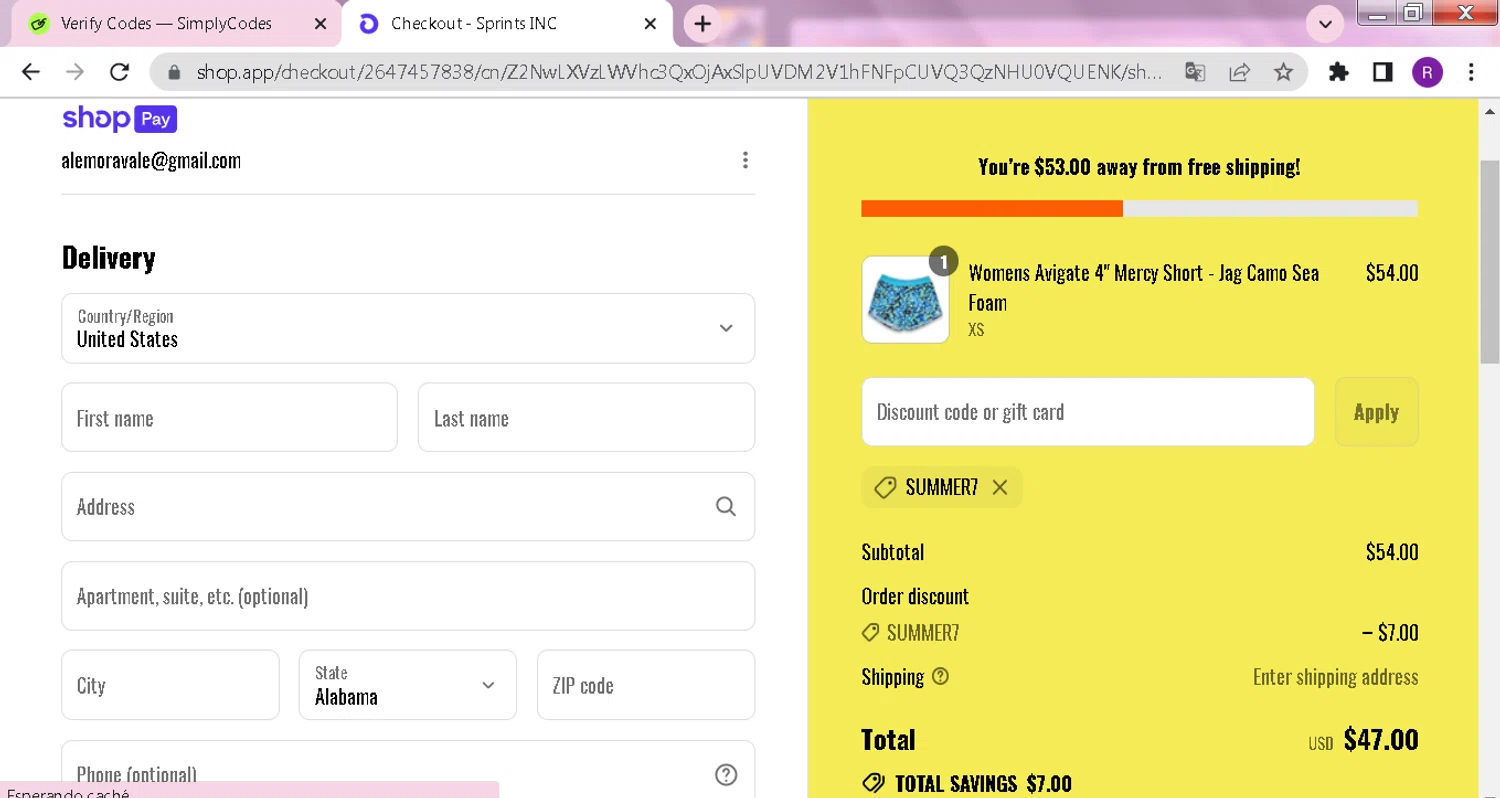
Task: Click into the Address field
Action: 408,506
